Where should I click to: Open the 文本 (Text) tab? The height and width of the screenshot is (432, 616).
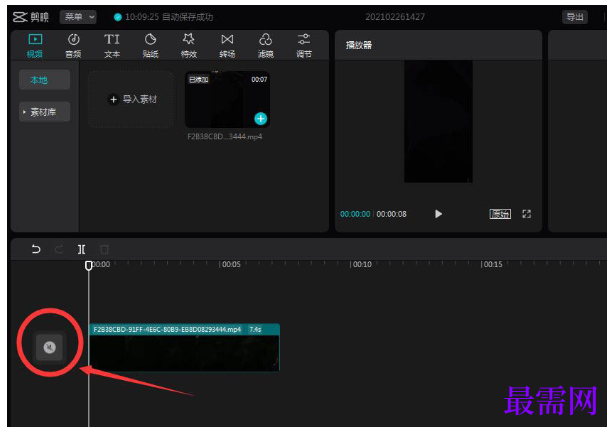pos(112,46)
